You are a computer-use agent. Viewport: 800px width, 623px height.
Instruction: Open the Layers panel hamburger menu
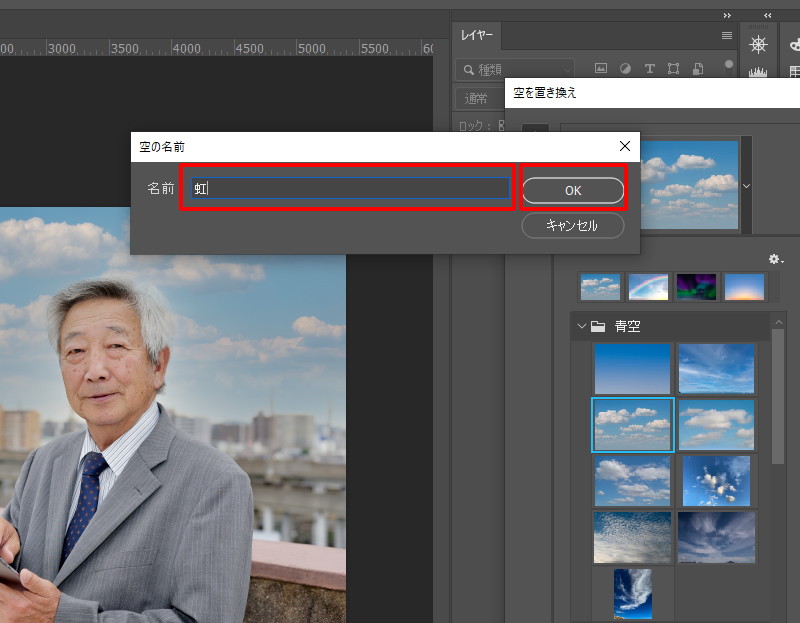tap(727, 35)
